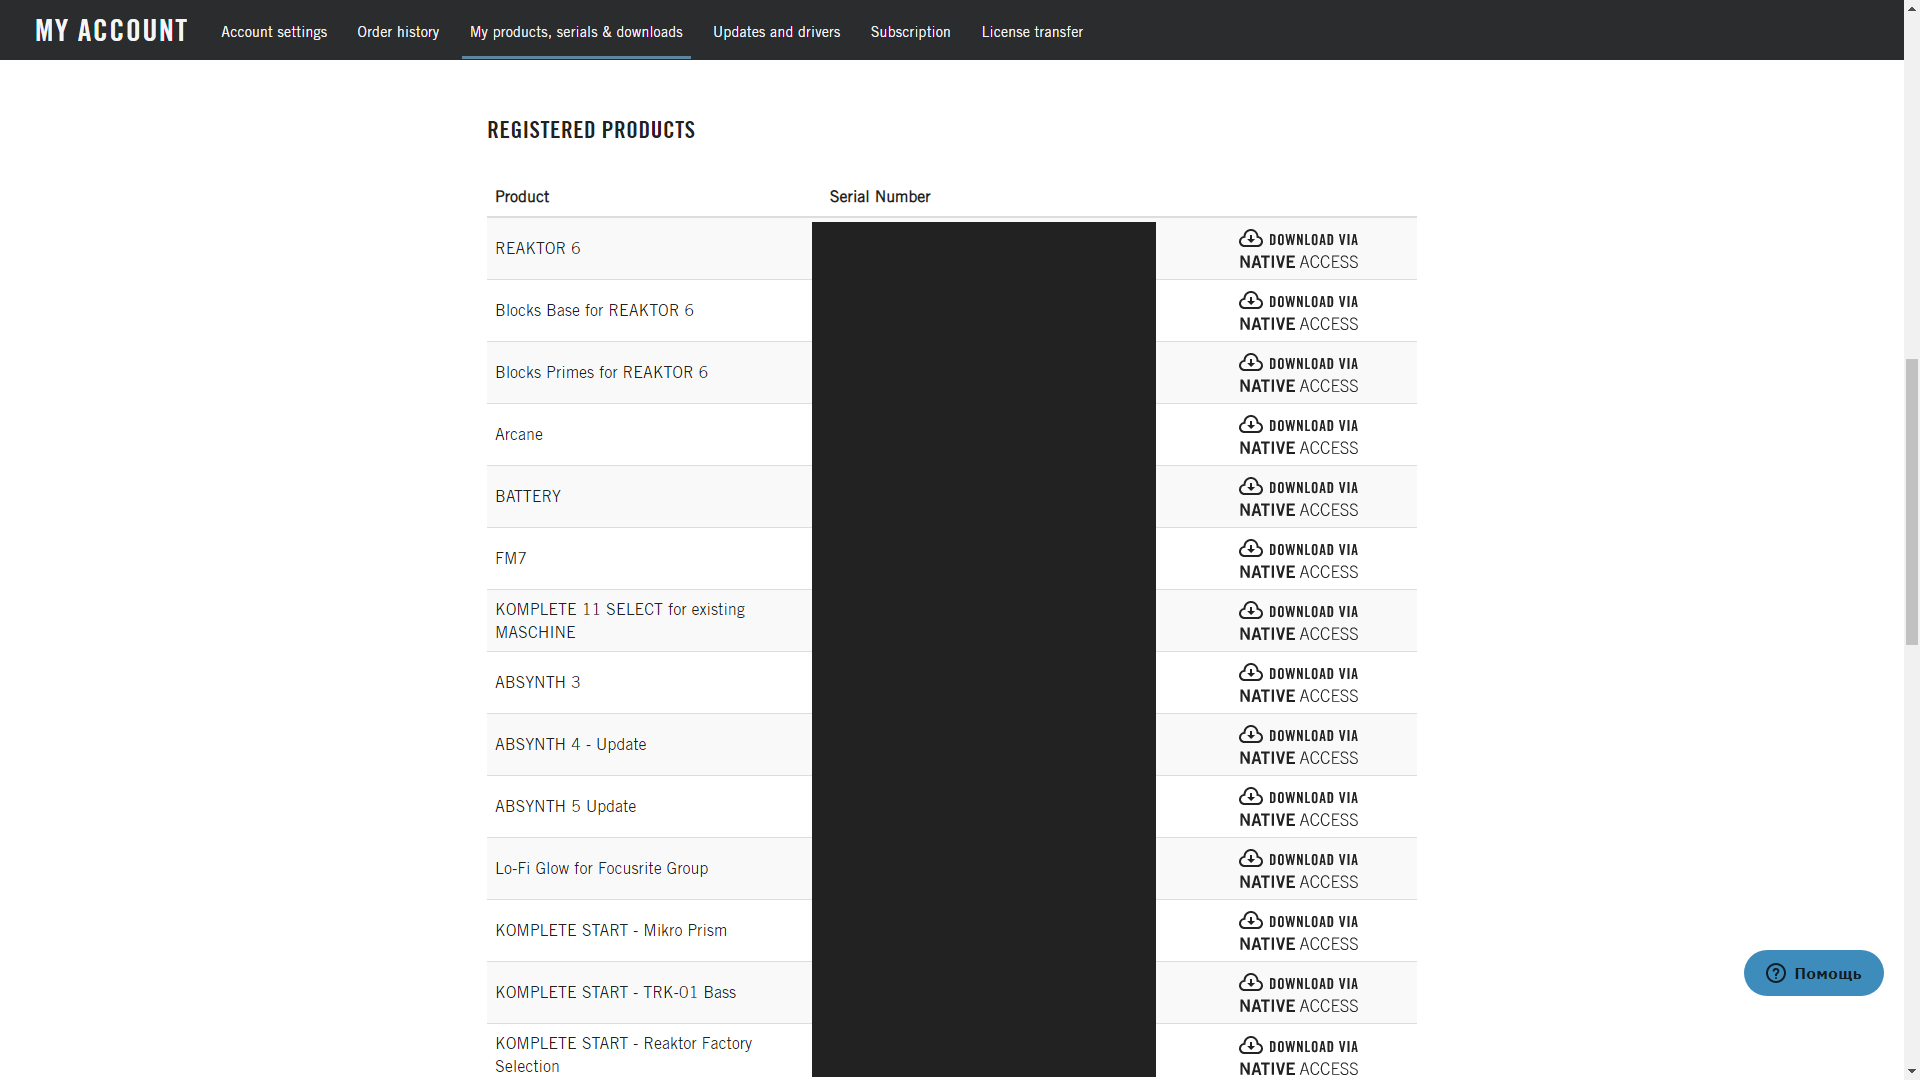Click the Arcane product name

(519, 434)
